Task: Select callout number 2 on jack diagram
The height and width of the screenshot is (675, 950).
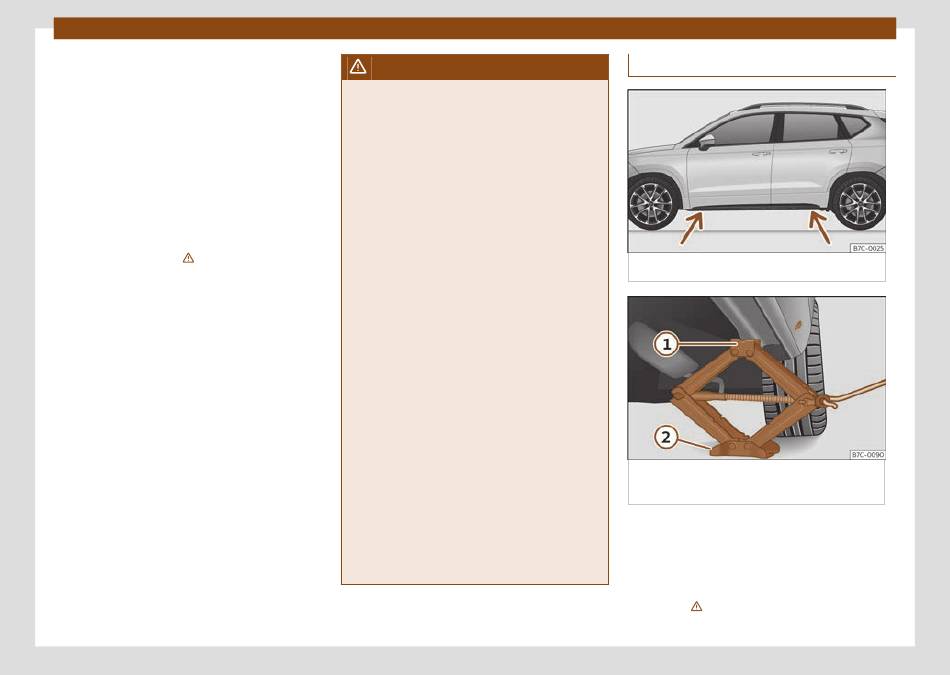Action: (666, 437)
